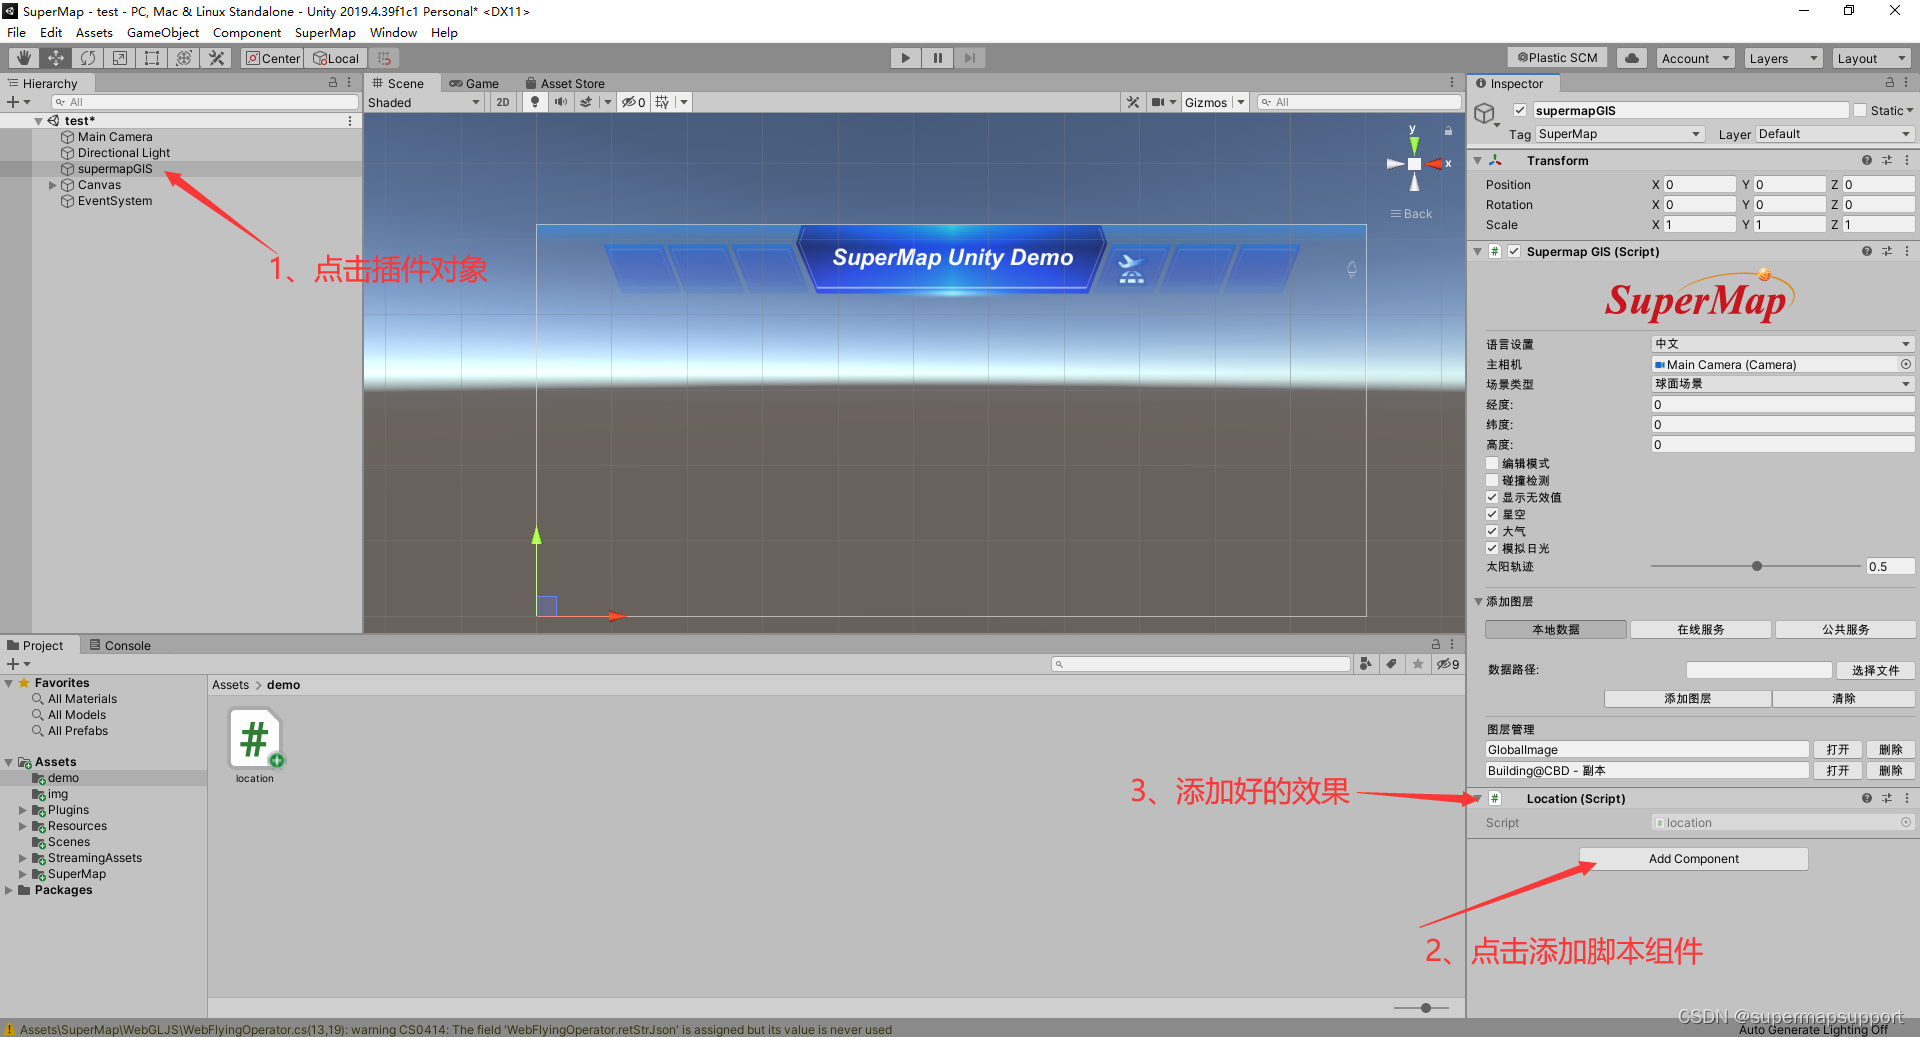Select the Hand tool
This screenshot has height=1037, width=1920.
click(24, 58)
